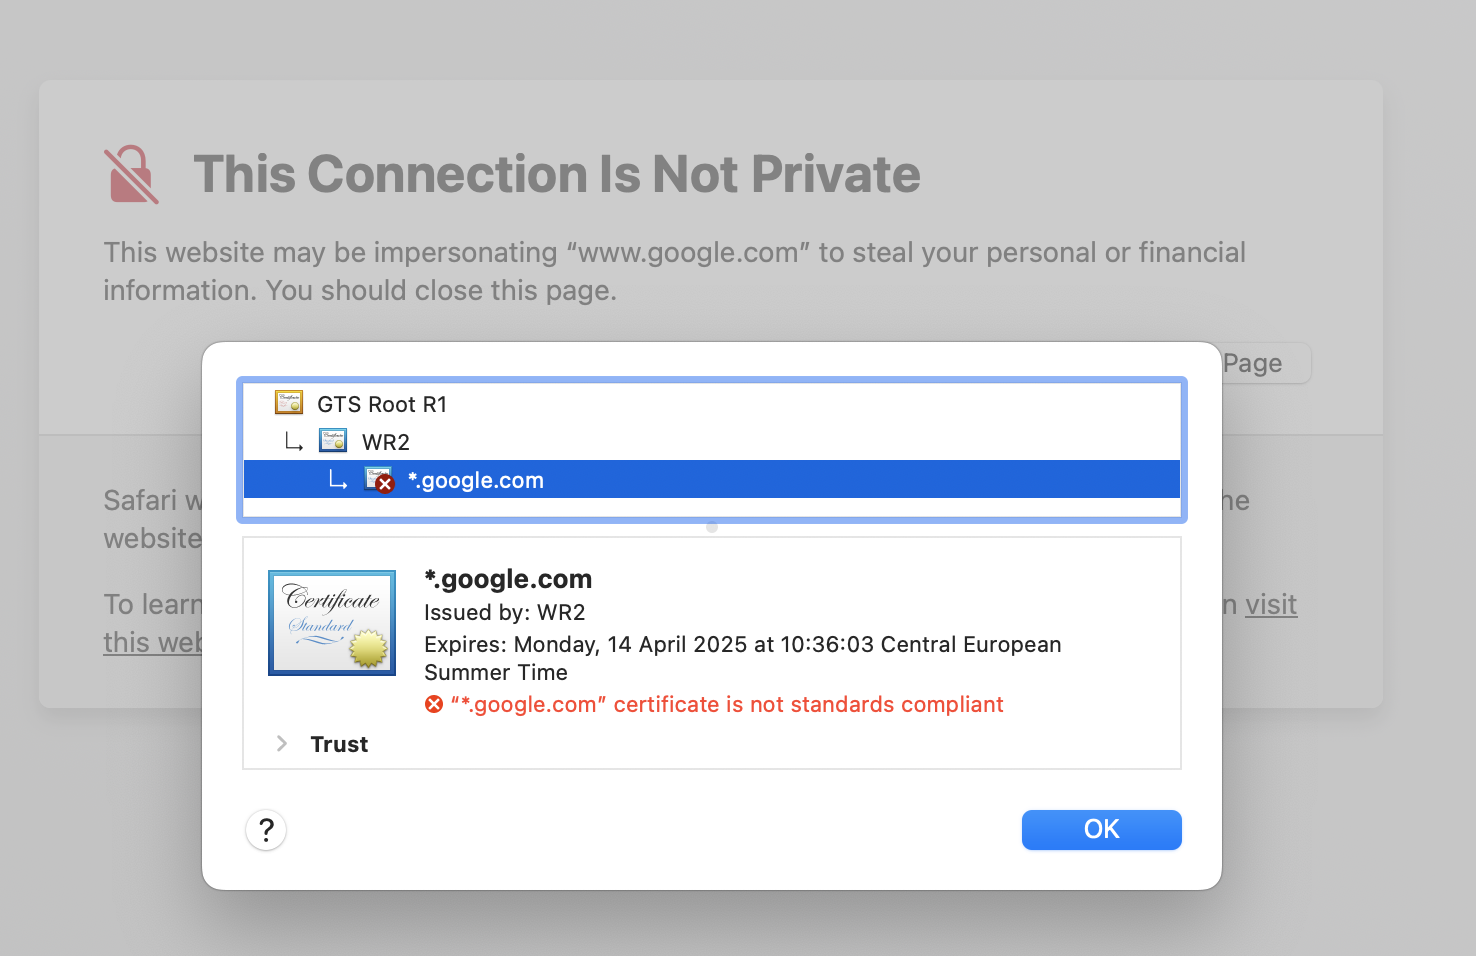Click the Trust label text
Screen dimensions: 1476x956
(339, 744)
